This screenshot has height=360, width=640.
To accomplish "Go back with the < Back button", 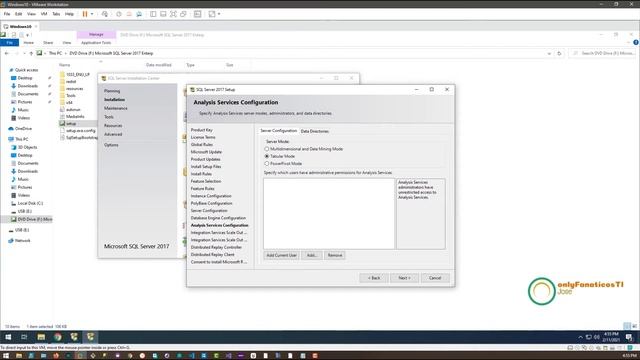I will [x=374, y=278].
